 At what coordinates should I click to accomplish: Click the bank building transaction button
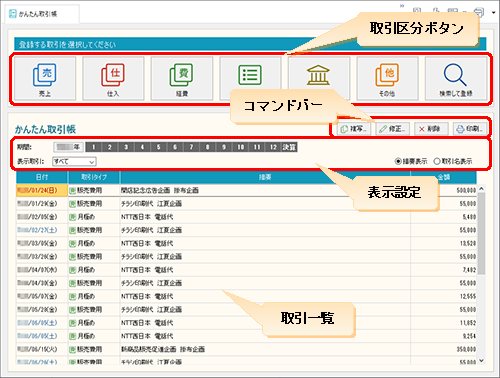tap(319, 75)
